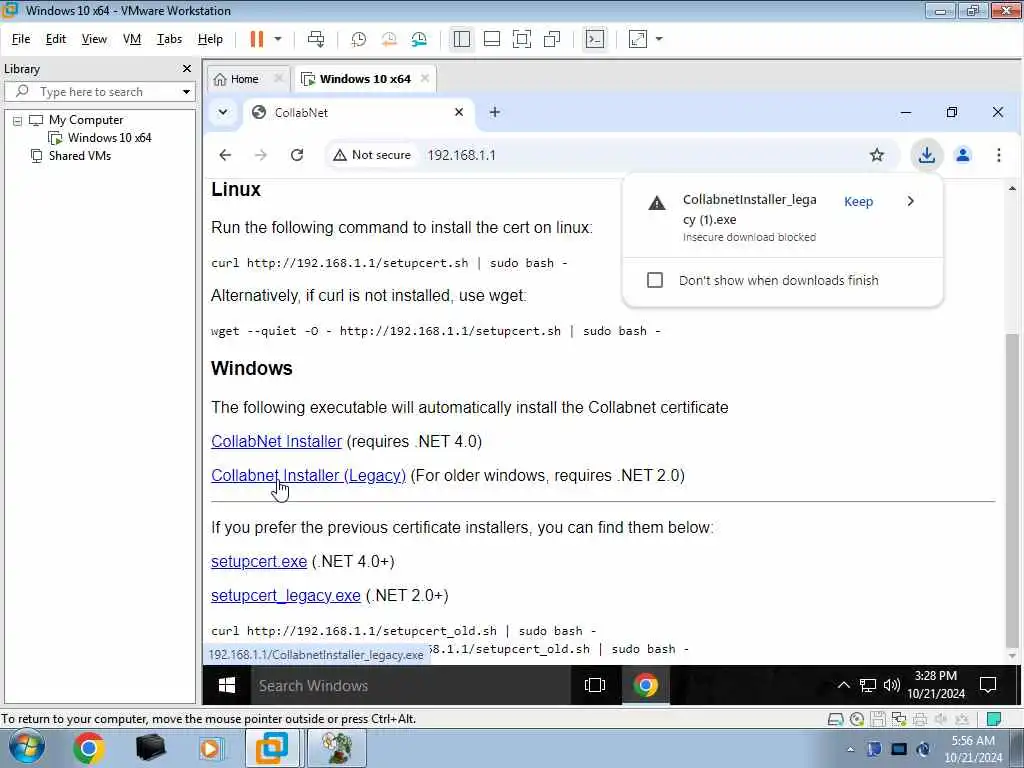Bookmark this page with star icon

click(876, 155)
